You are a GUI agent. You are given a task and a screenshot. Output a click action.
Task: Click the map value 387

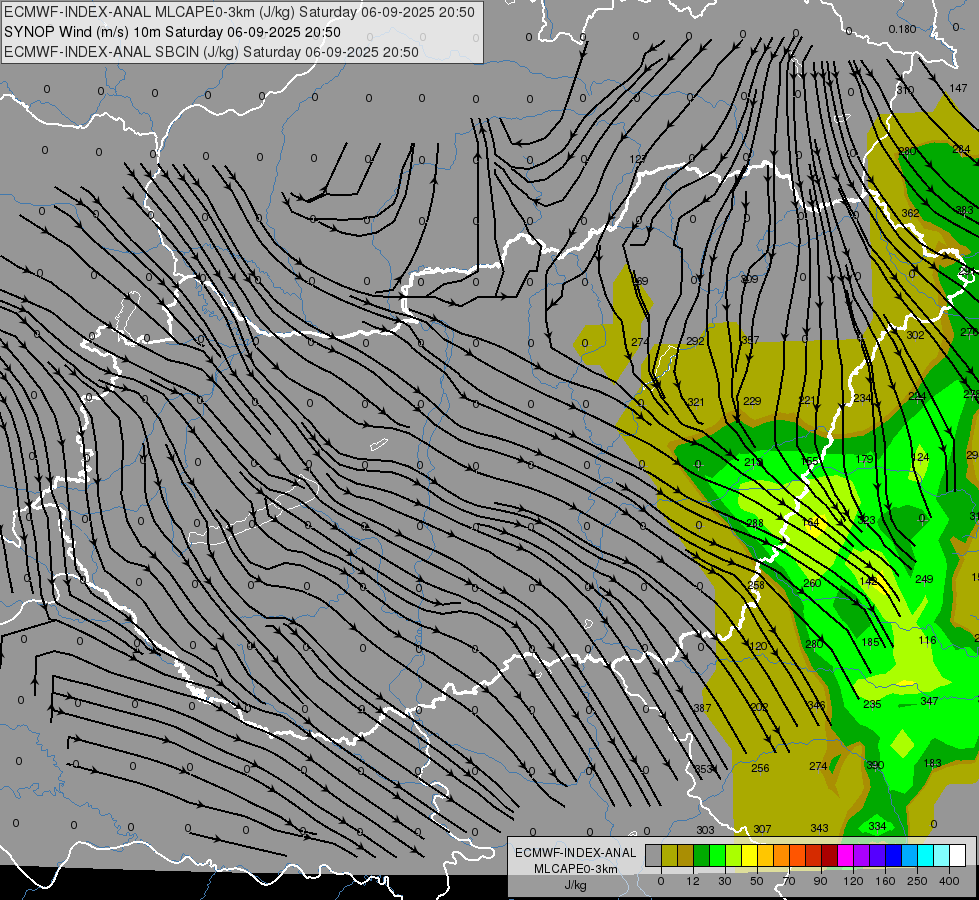pyautogui.click(x=702, y=708)
